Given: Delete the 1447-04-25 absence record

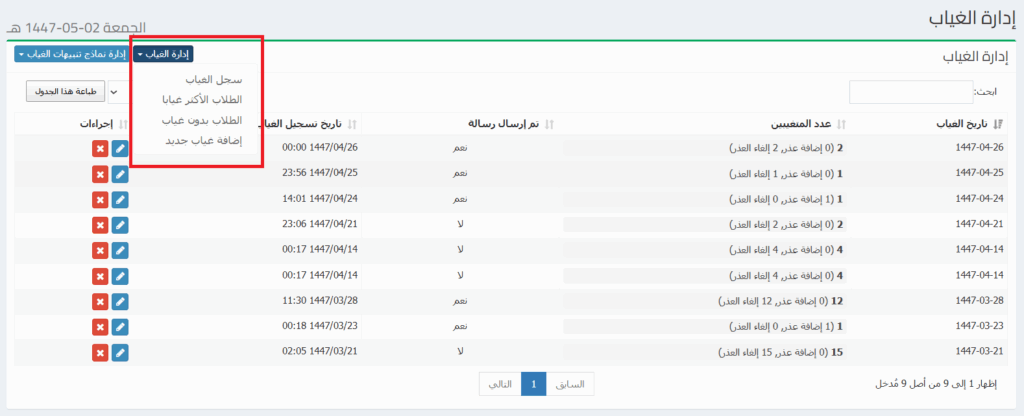Looking at the screenshot, I should [100, 173].
